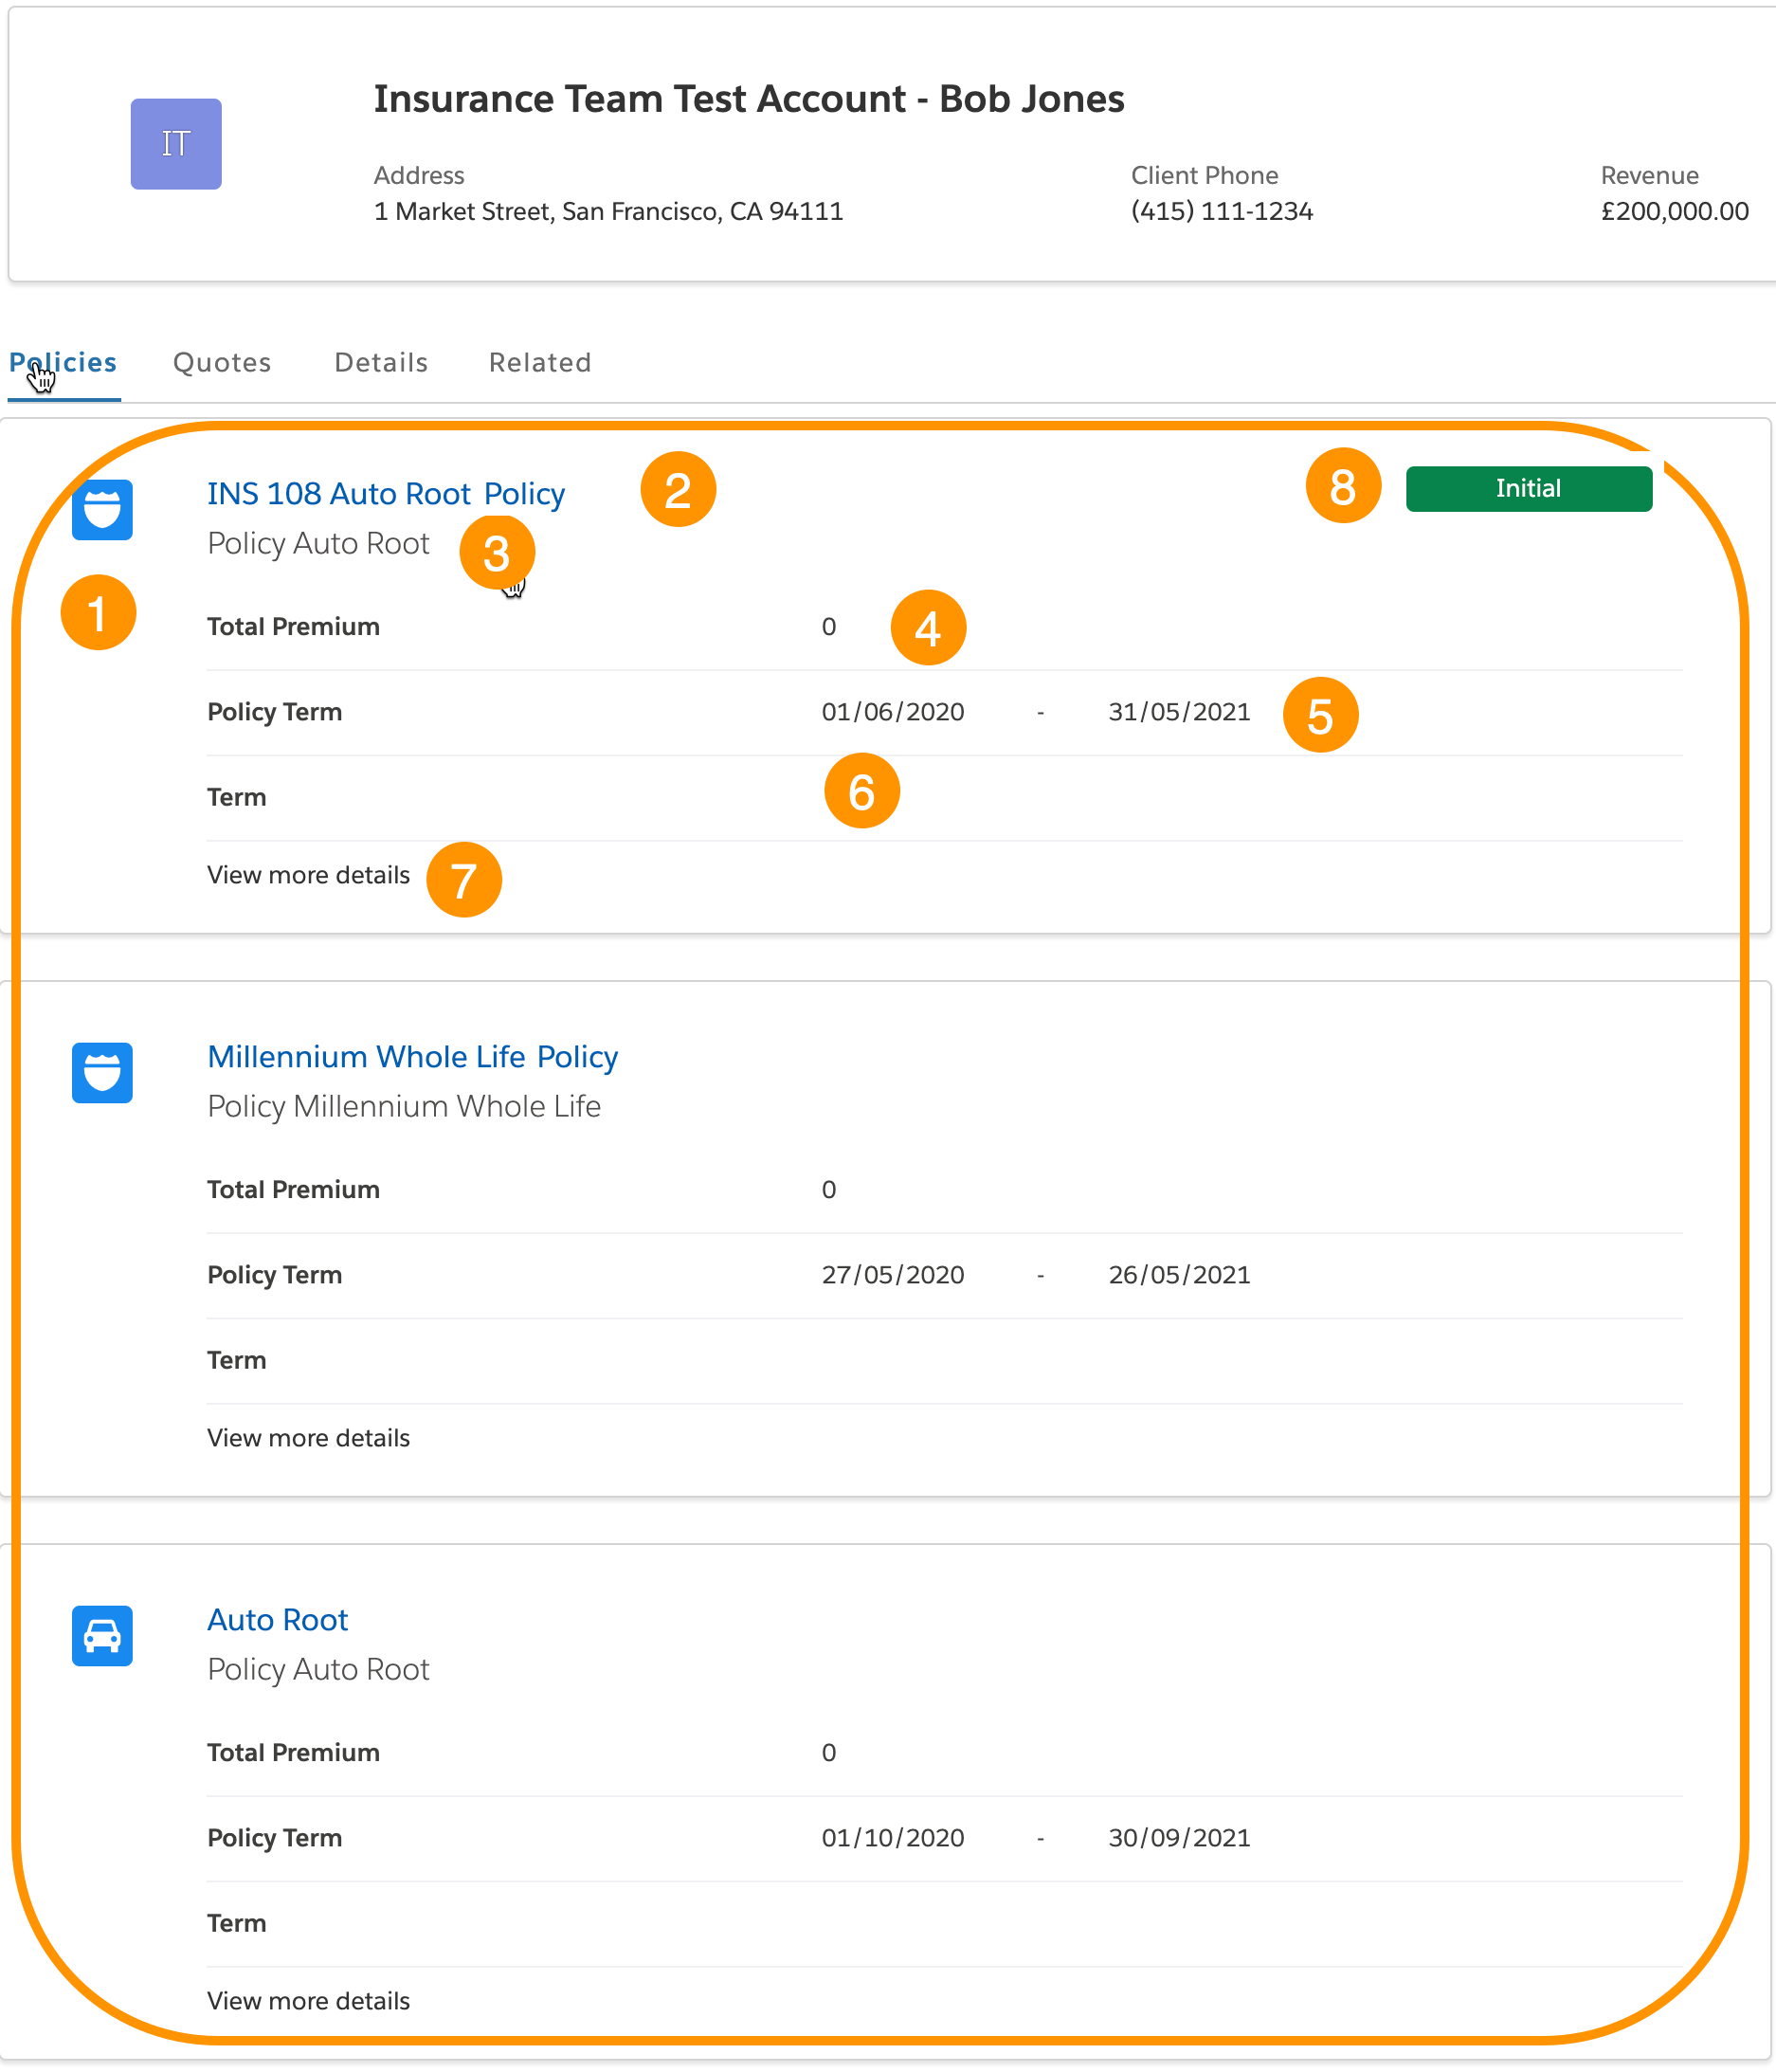The height and width of the screenshot is (2072, 1776).
Task: View more details for the Auto Root car-icon policy card
Action: click(x=308, y=2001)
